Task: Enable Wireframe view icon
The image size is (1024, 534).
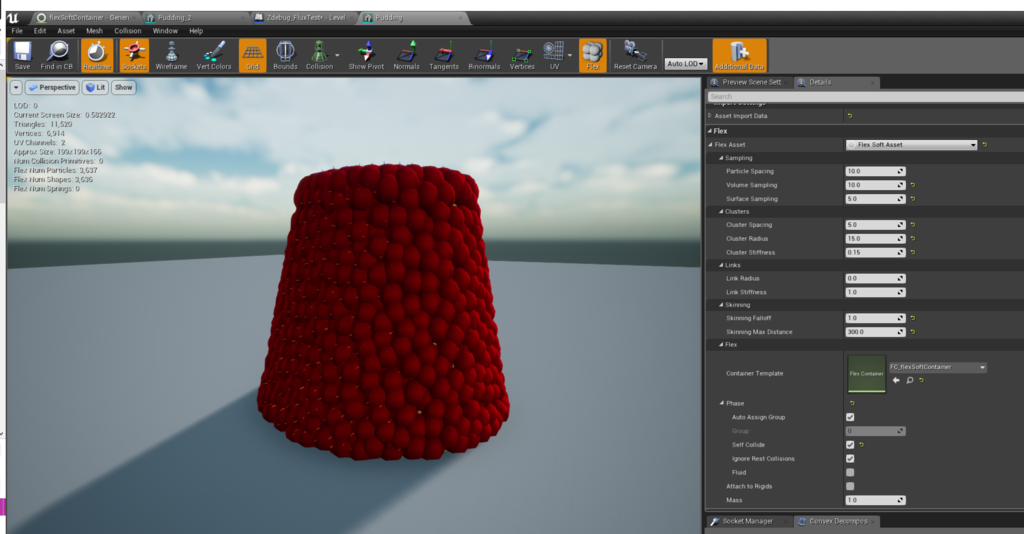Action: click(x=171, y=55)
